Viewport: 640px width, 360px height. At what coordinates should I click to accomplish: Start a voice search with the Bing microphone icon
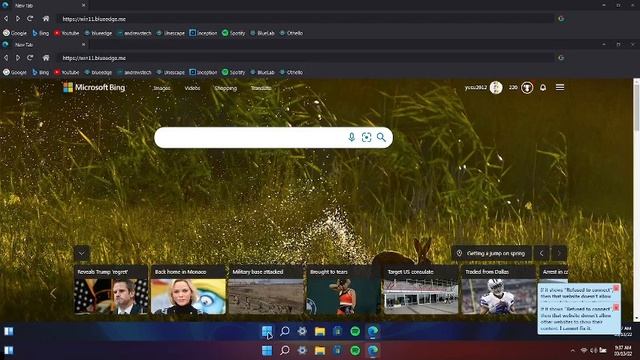pos(351,137)
